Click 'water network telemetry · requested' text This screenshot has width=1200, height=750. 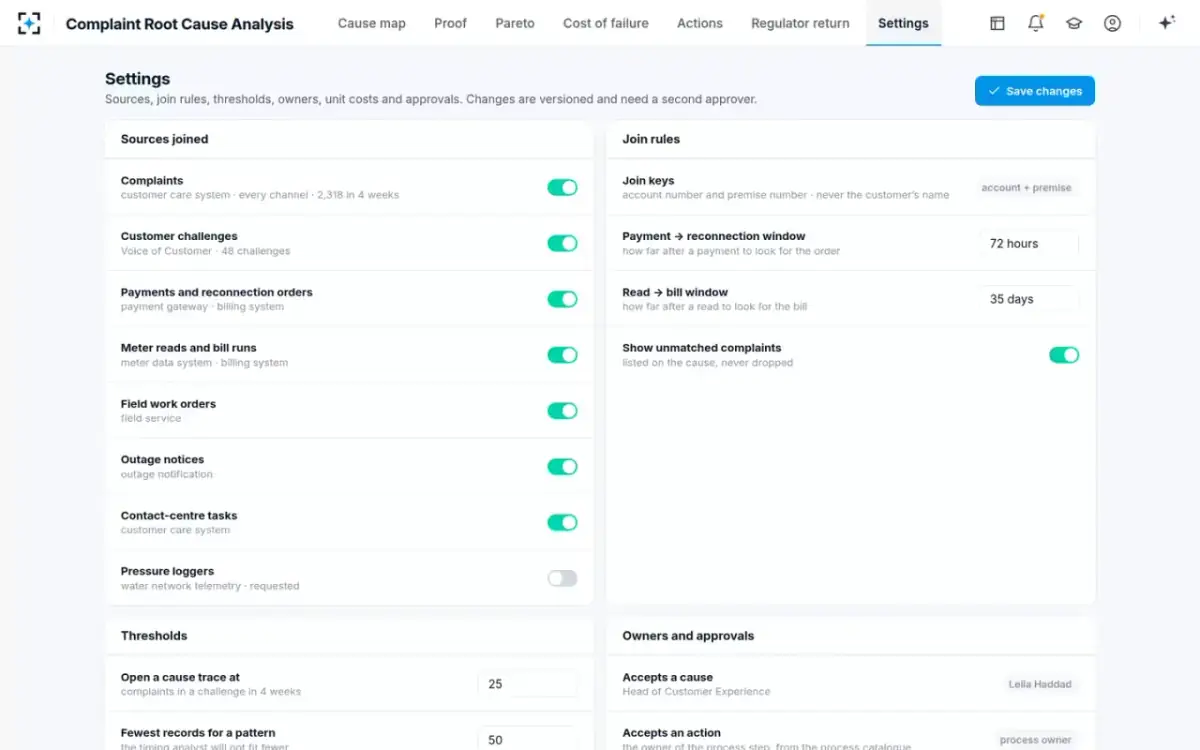coord(210,586)
